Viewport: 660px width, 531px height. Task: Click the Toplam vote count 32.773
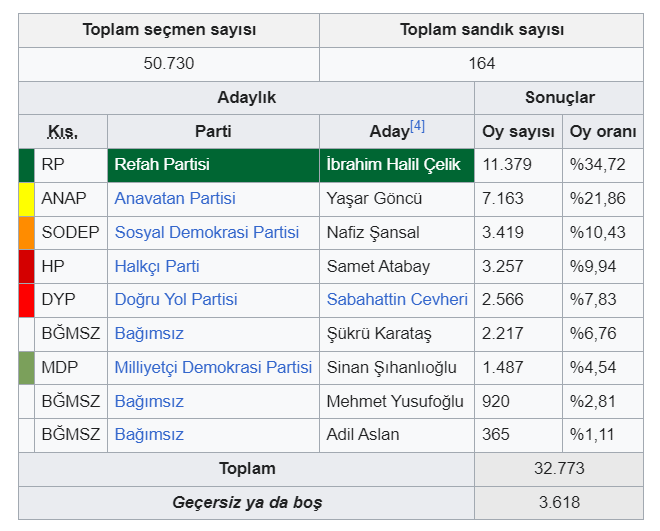pos(559,469)
